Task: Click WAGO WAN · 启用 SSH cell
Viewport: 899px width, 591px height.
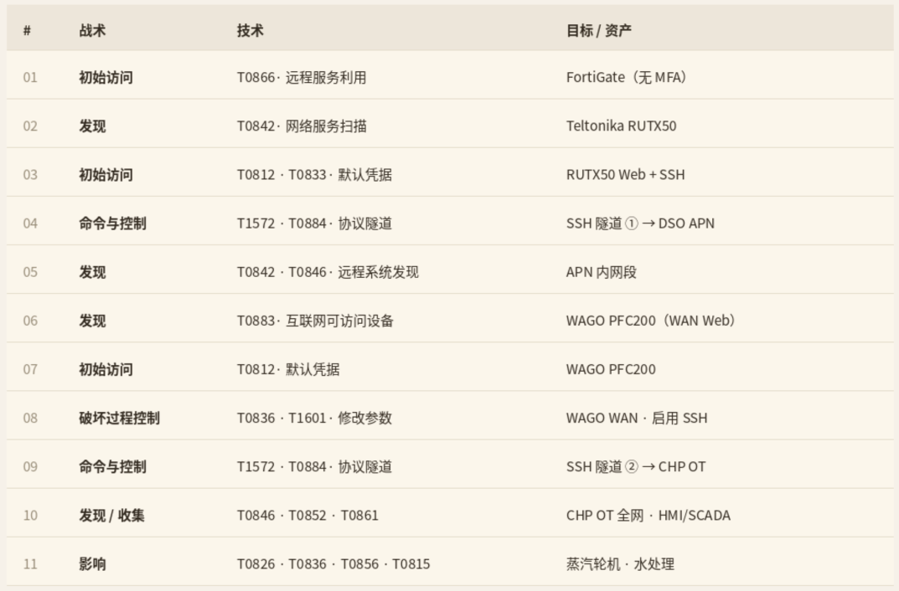Action: (x=636, y=418)
